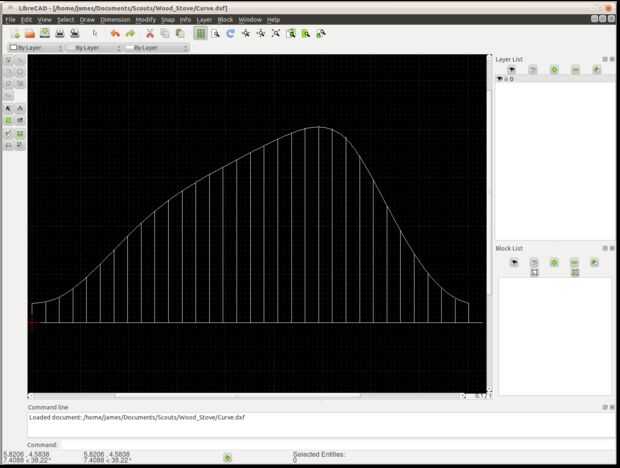Cut selection using the scissors icon
The image size is (620, 468).
[150, 34]
